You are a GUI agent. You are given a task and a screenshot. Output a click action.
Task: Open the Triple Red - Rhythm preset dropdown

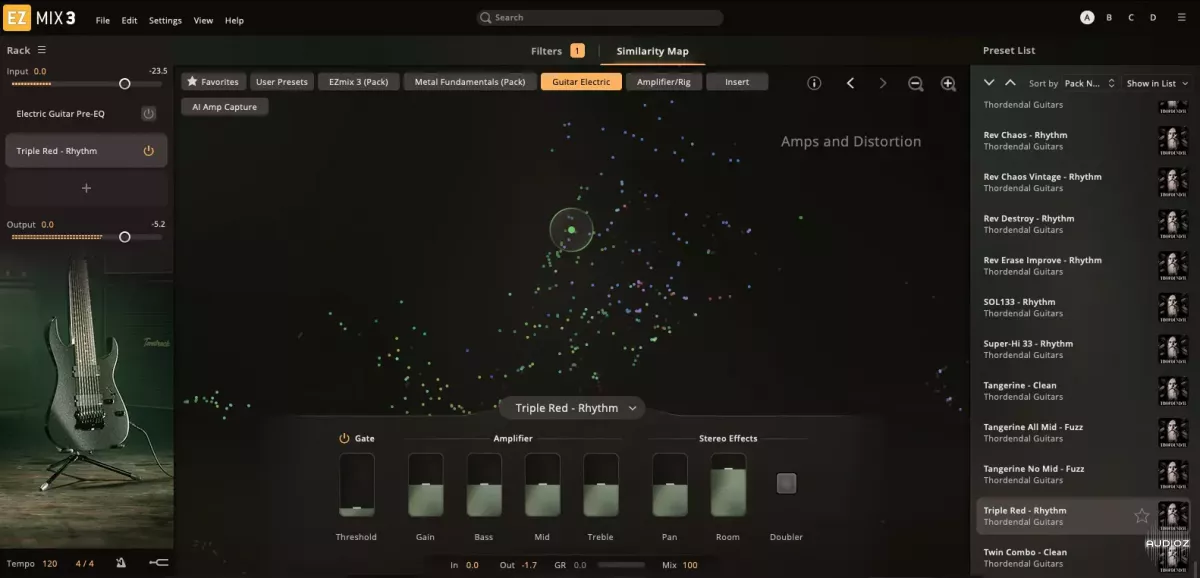[x=572, y=408]
